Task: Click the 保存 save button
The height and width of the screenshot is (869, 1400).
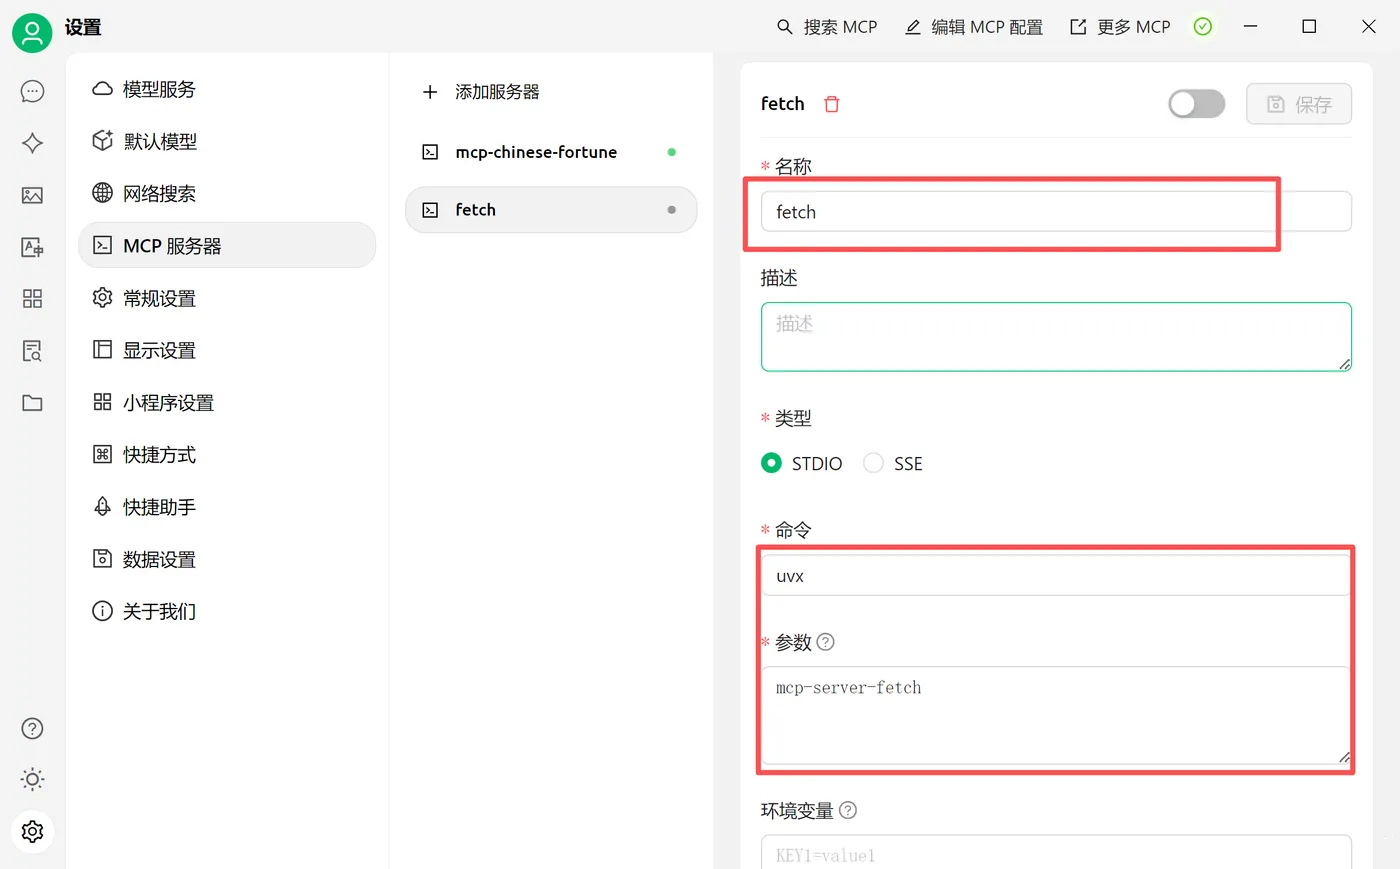Action: point(1299,103)
